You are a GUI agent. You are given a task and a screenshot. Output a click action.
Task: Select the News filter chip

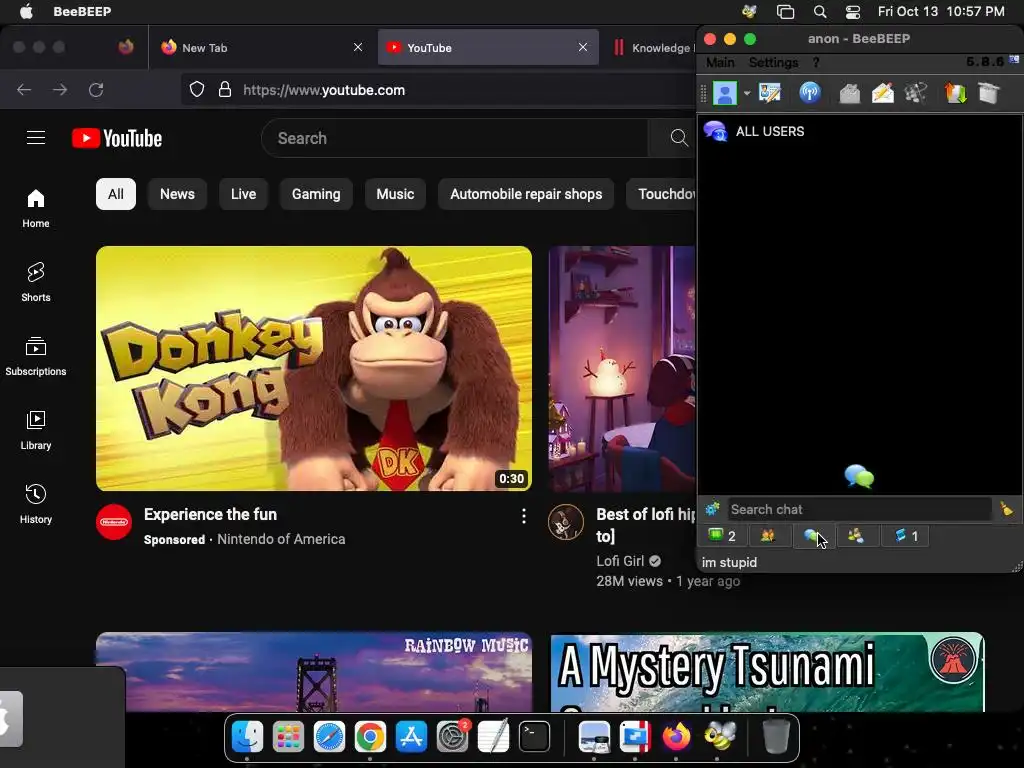[177, 194]
